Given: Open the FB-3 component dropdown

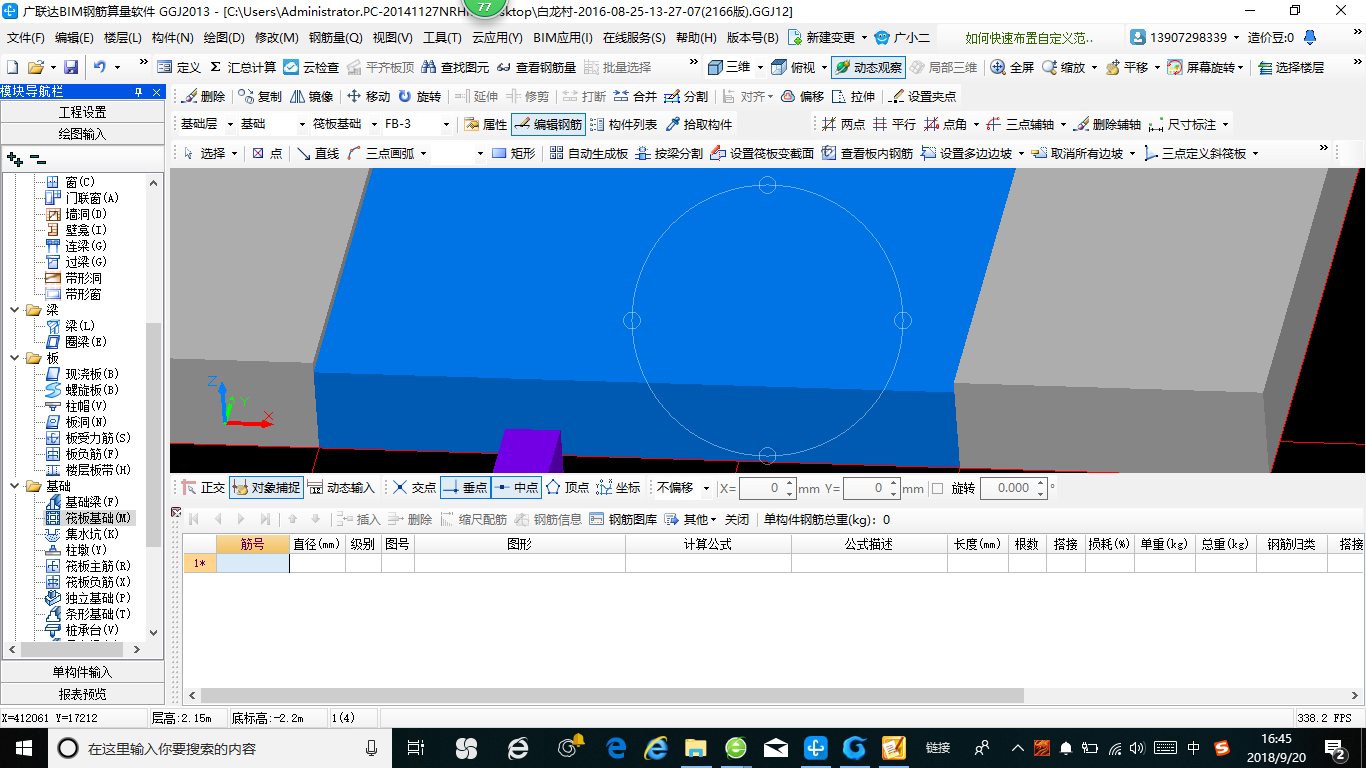Looking at the screenshot, I should point(445,125).
